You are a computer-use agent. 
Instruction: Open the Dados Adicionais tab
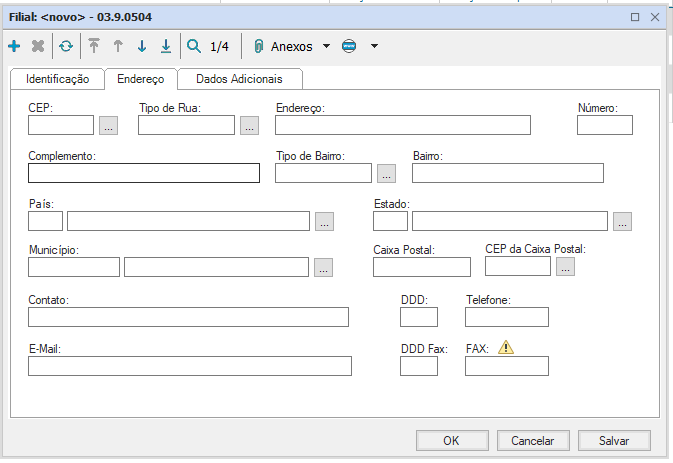[x=239, y=78]
